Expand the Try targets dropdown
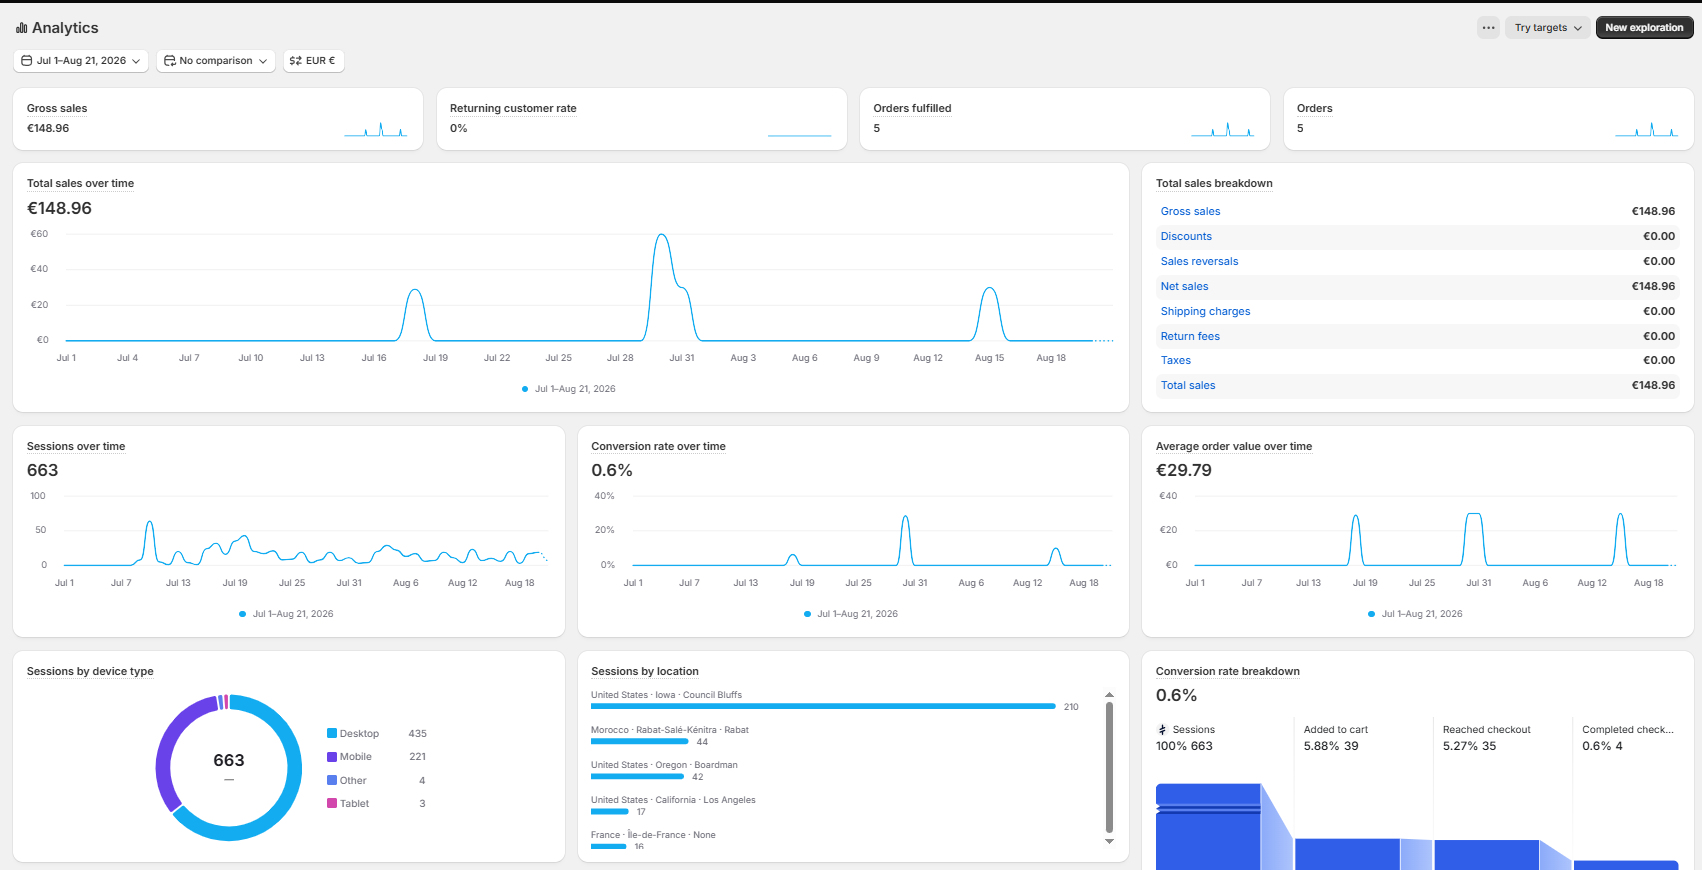1702x870 pixels. [1548, 28]
